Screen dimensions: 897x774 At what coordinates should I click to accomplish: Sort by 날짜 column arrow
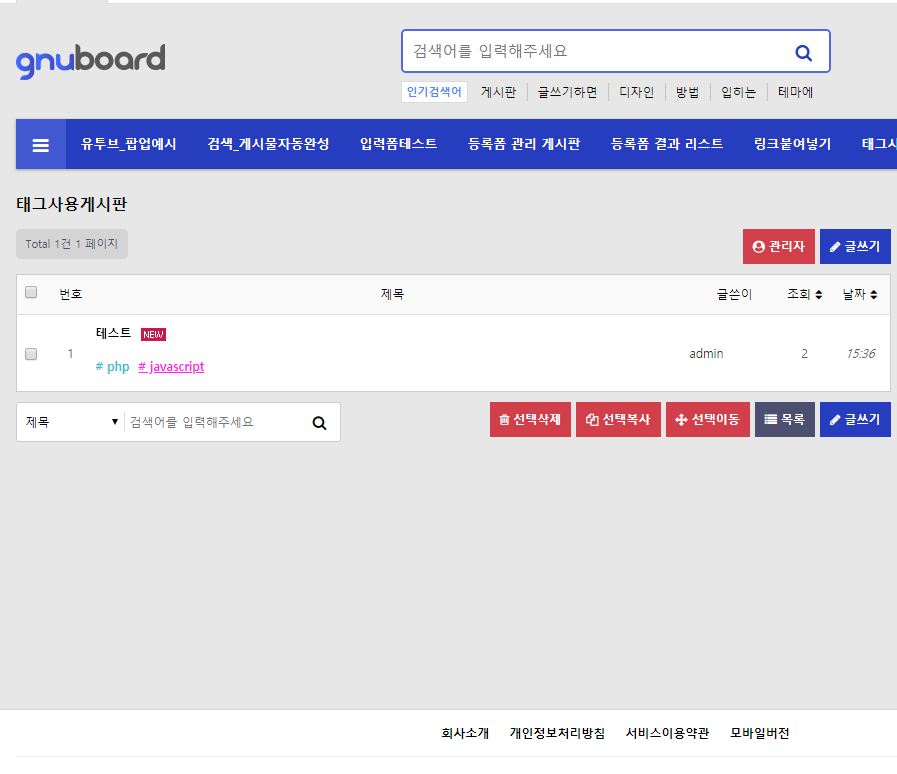click(x=874, y=295)
